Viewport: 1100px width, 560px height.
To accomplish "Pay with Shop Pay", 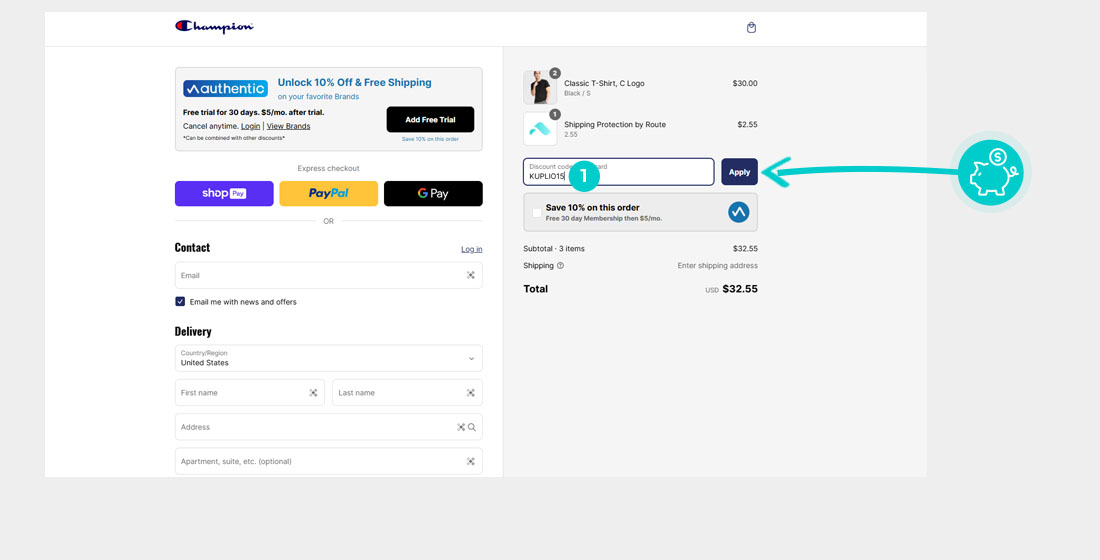I will pyautogui.click(x=224, y=194).
